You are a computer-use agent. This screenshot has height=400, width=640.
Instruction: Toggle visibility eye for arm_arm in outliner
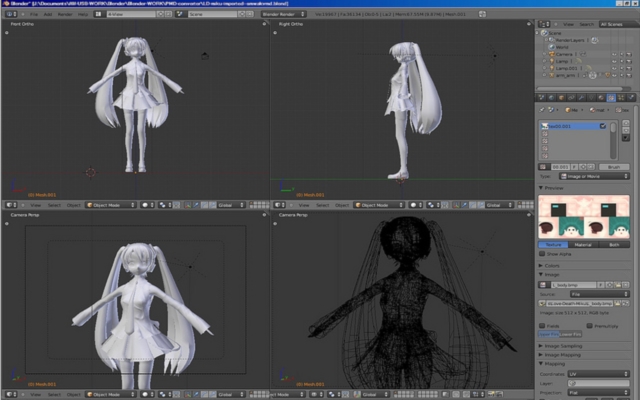[614, 75]
